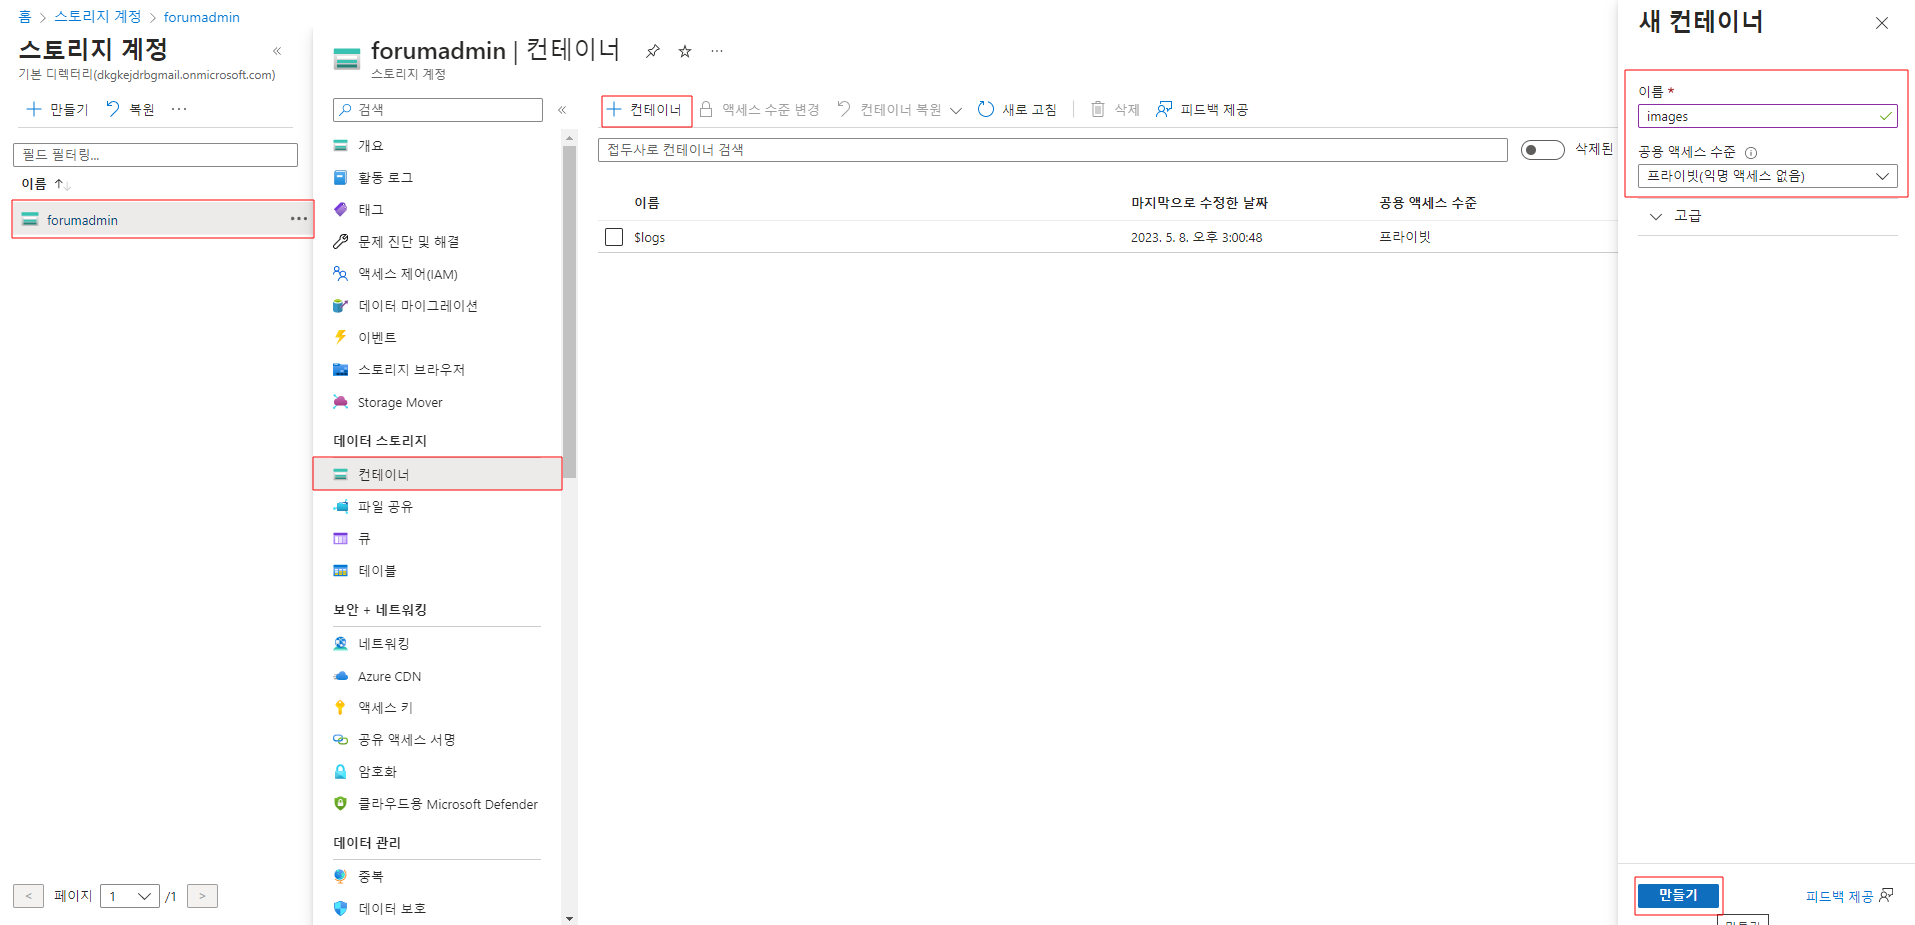This screenshot has height=925, width=1915.
Task: Open 스토리지 브라우저 in the sidebar
Action: click(411, 370)
